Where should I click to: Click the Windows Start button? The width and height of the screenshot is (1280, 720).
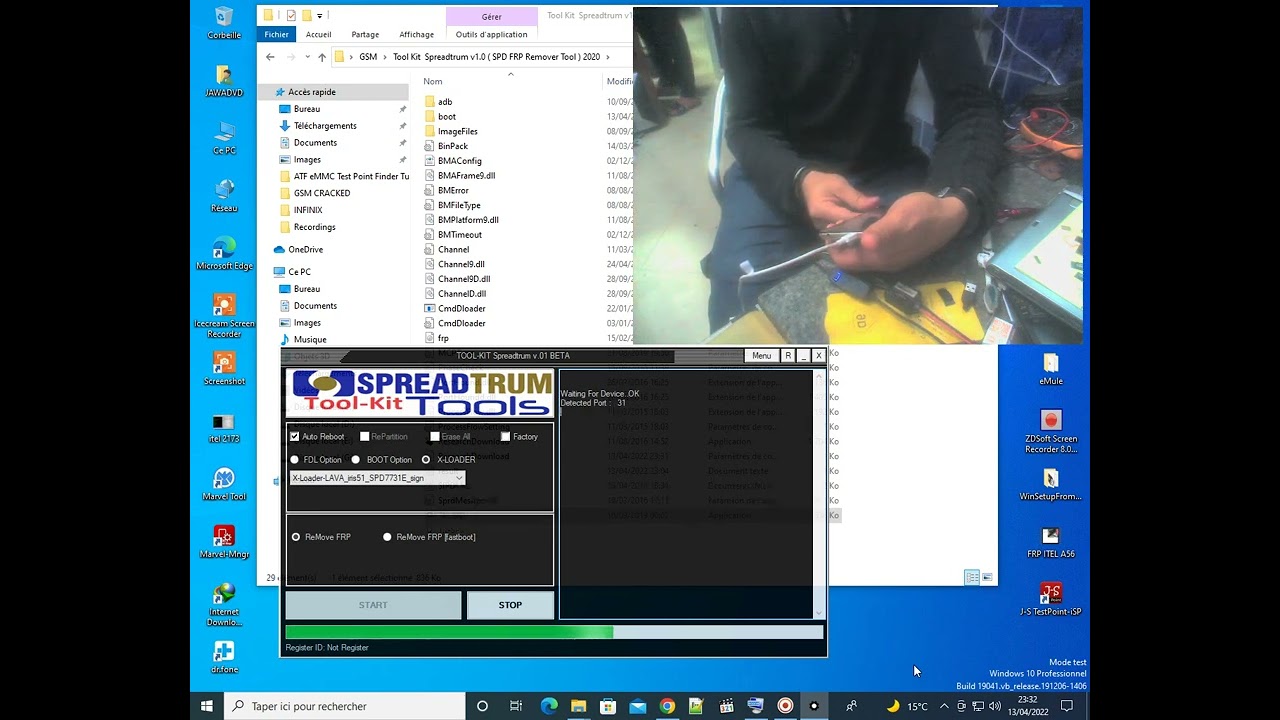point(207,706)
